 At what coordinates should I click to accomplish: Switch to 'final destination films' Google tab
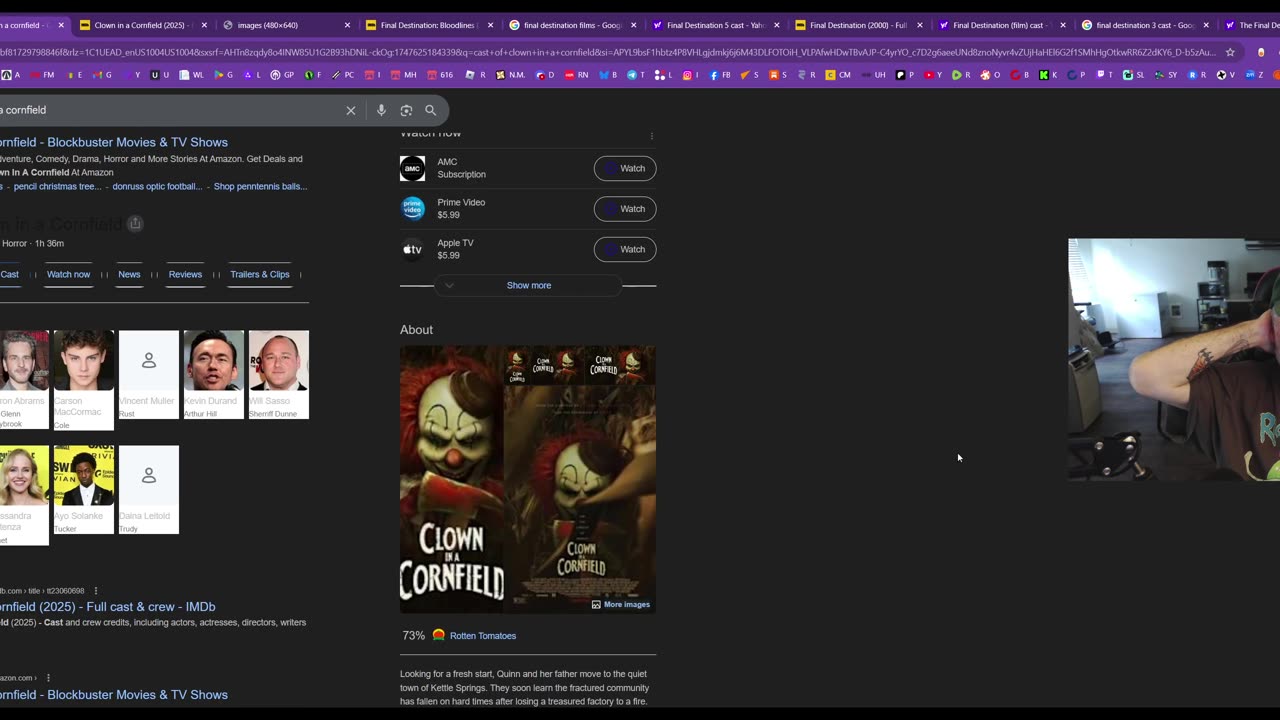pyautogui.click(x=572, y=25)
